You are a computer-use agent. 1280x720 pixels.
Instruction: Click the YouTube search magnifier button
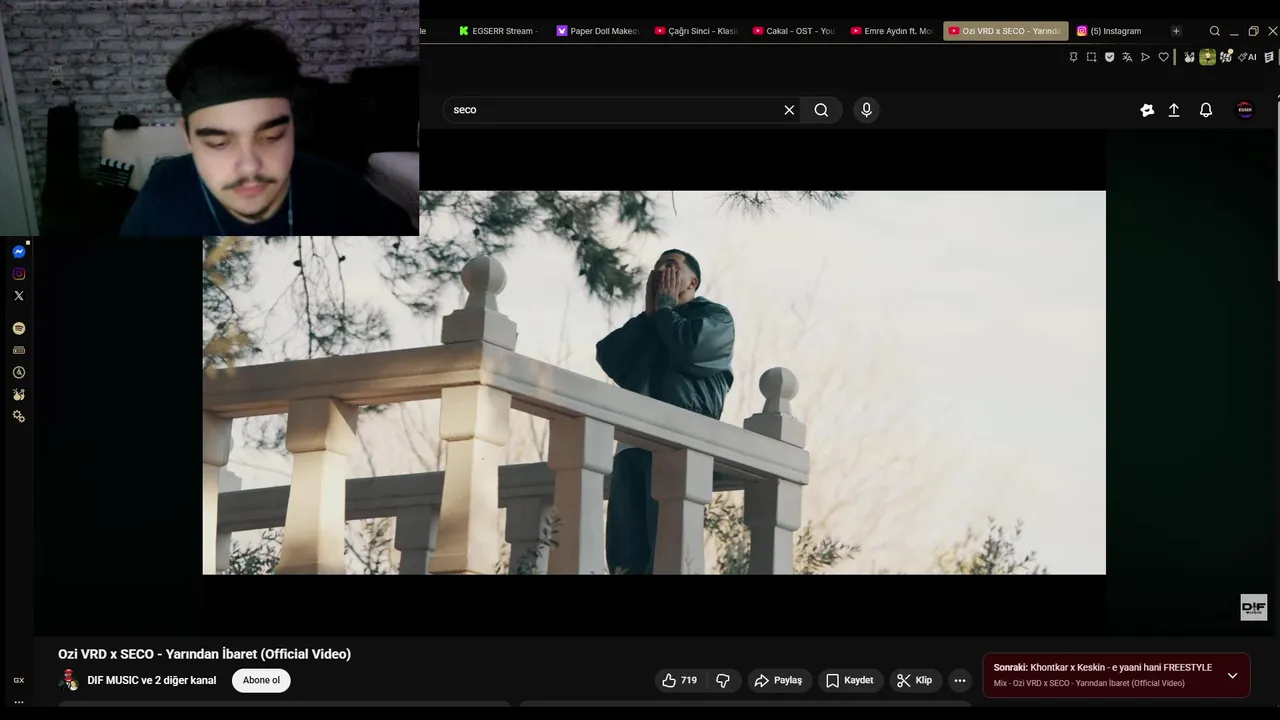(x=821, y=110)
